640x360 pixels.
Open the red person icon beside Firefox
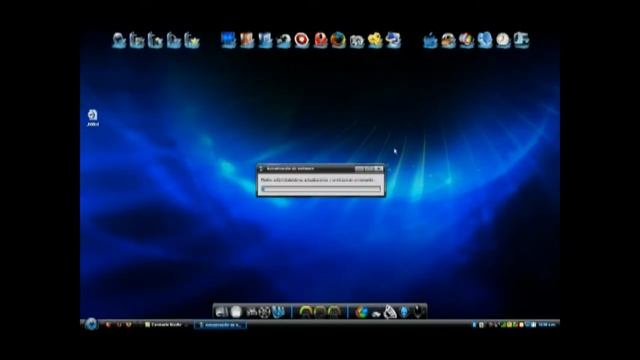tap(320, 40)
